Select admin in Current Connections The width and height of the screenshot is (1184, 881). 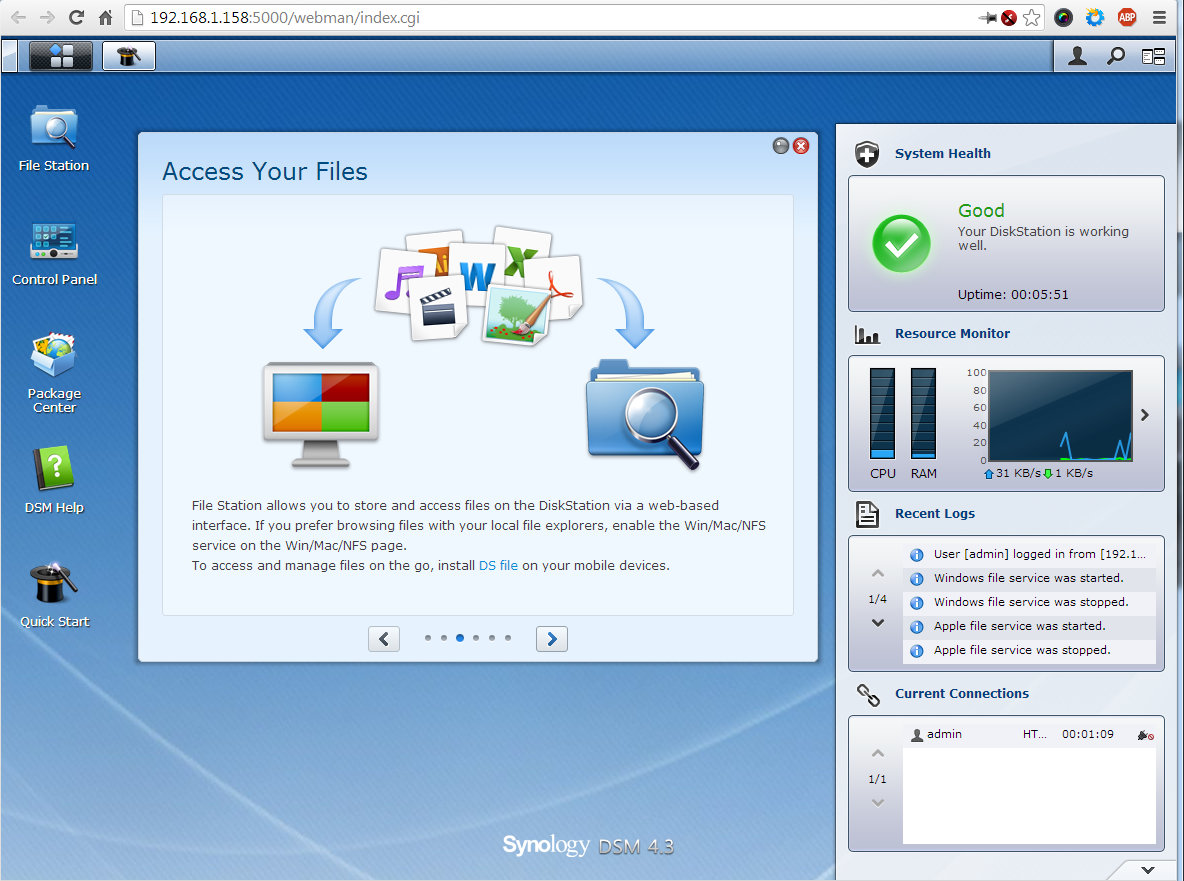click(944, 734)
